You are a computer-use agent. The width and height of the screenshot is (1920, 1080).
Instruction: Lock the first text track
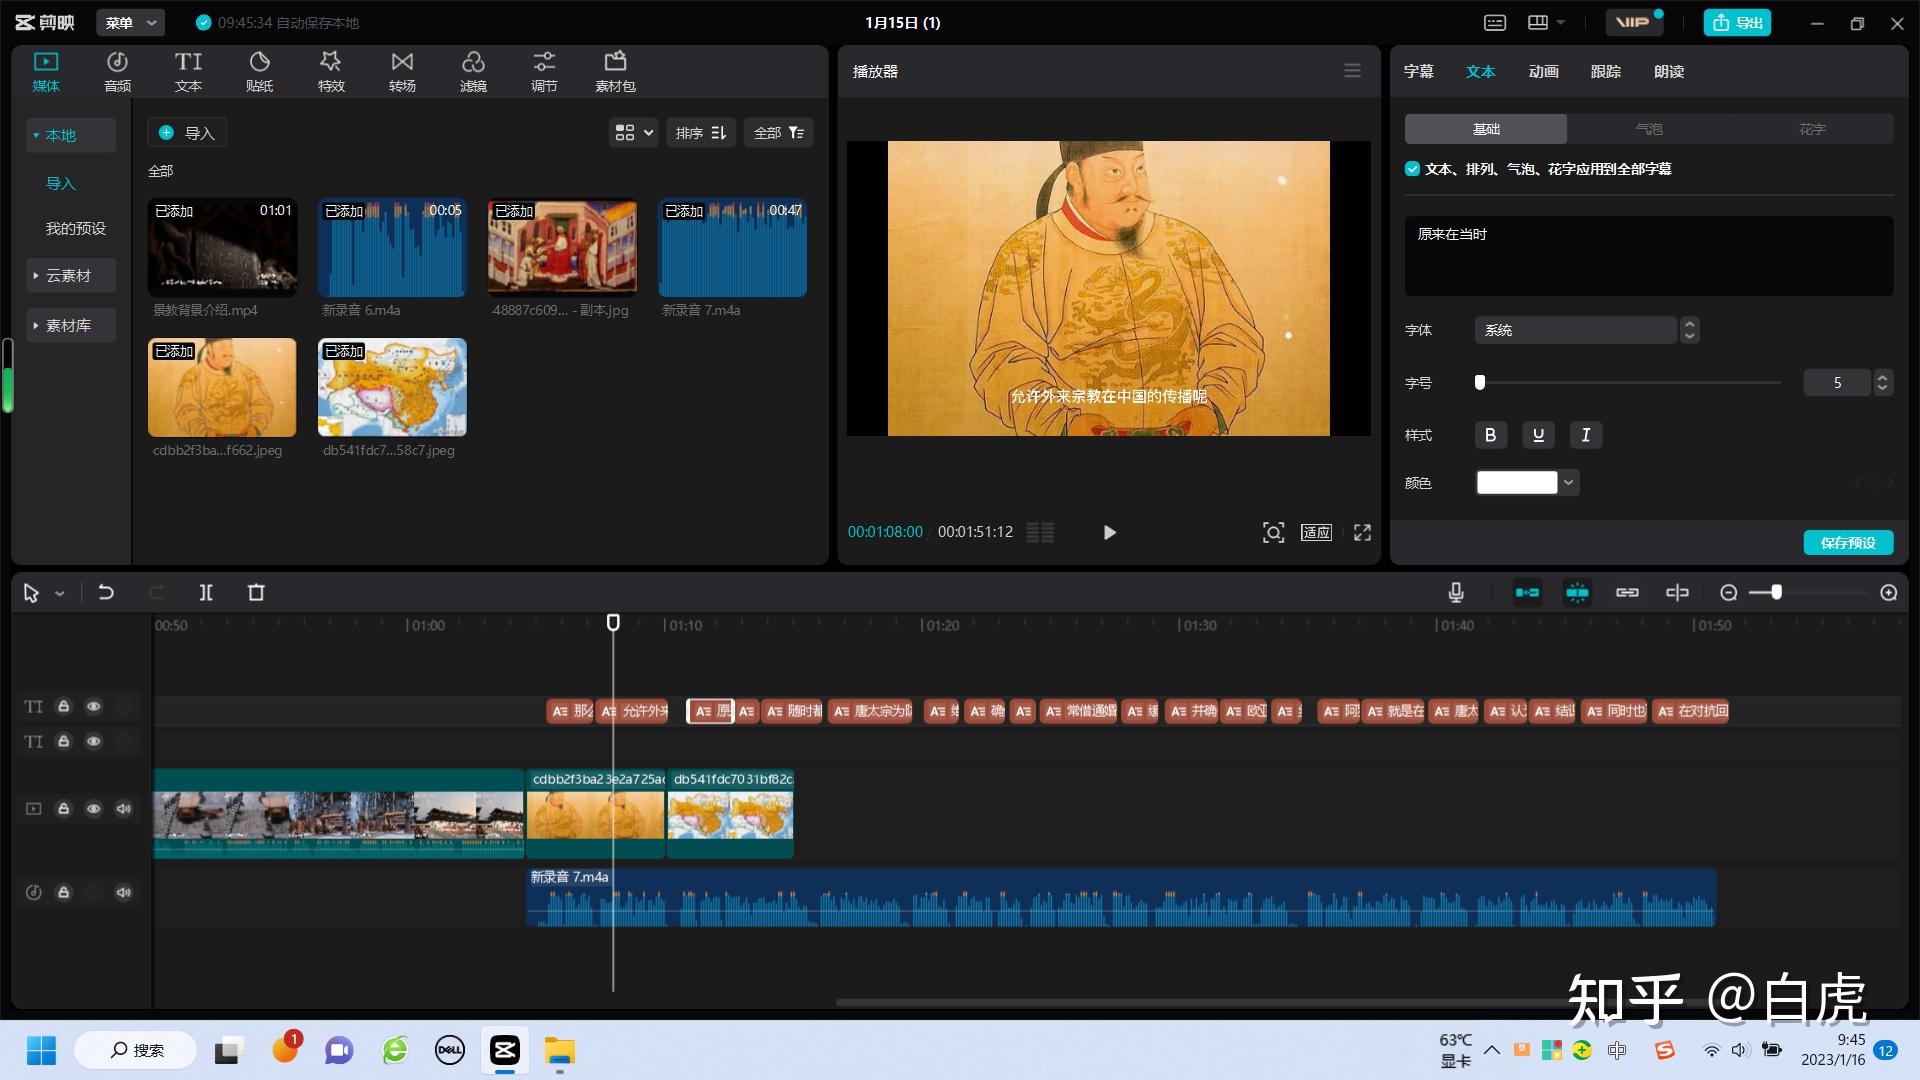(63, 706)
